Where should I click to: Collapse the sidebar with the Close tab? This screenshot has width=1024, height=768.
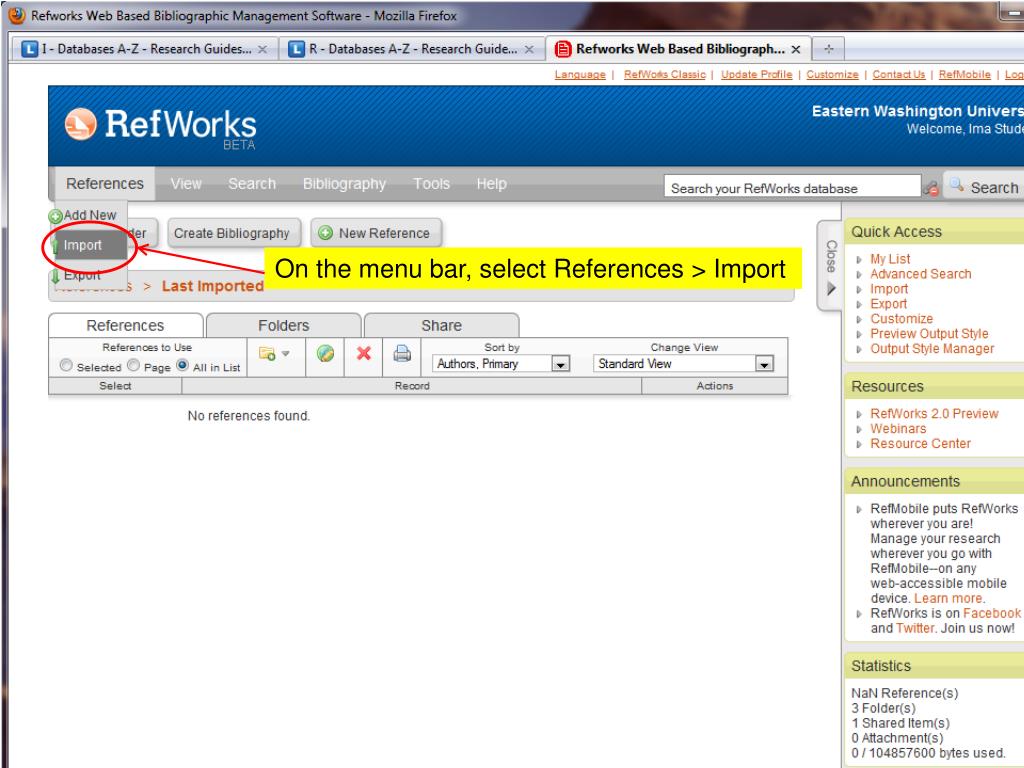[831, 266]
